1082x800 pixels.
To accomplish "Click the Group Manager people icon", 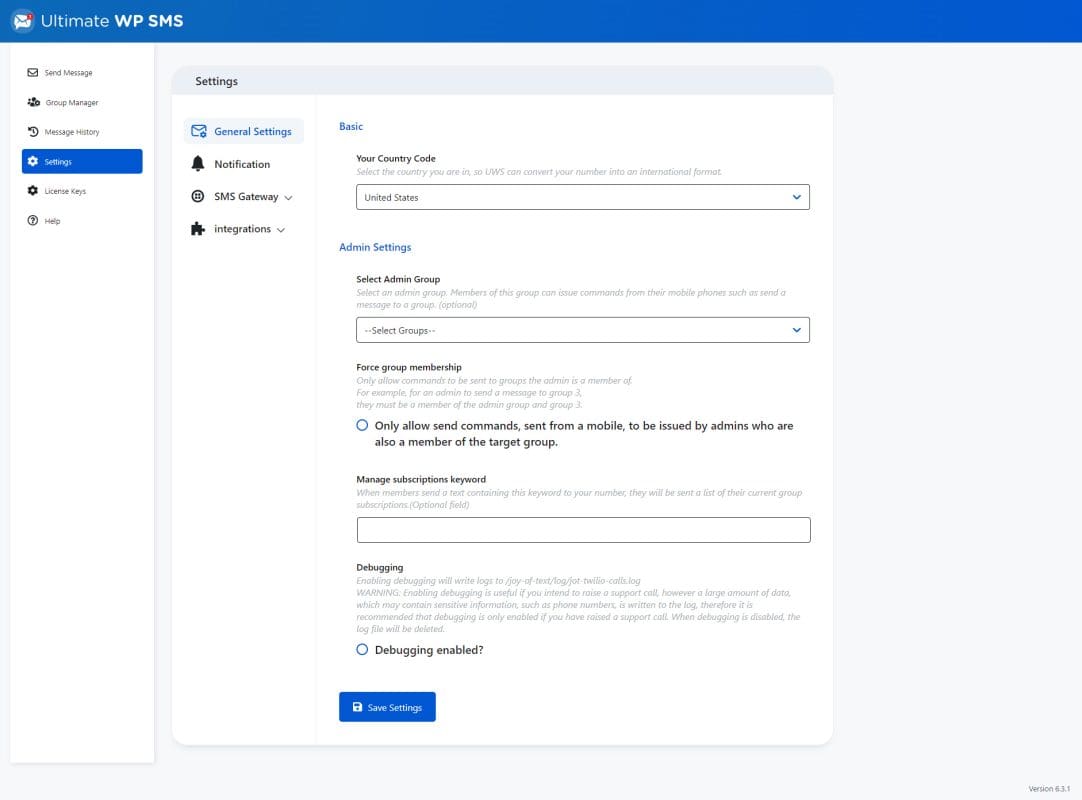I will tap(33, 102).
